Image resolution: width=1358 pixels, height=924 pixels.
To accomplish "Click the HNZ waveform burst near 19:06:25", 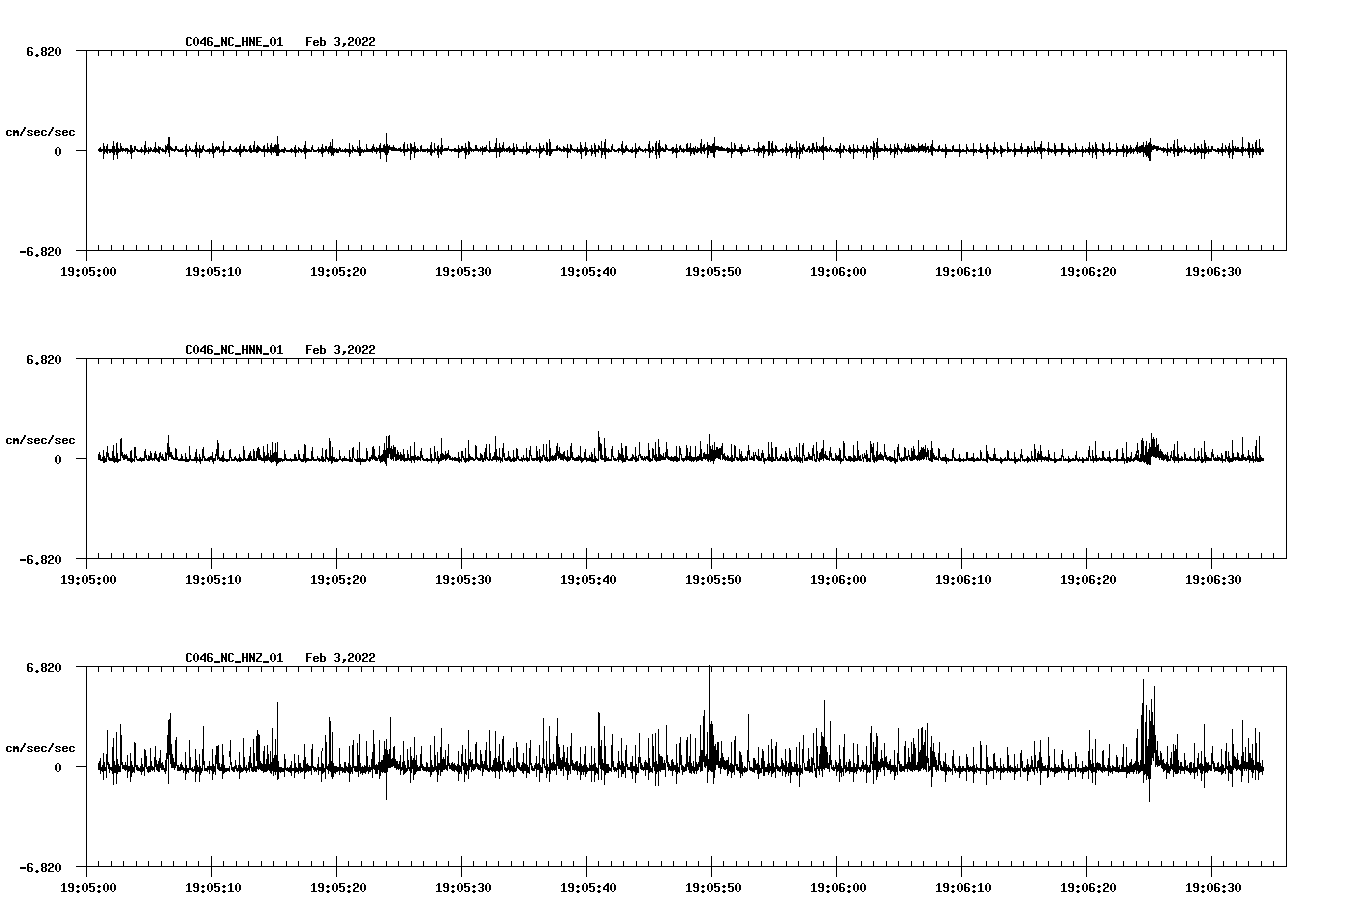I will [1148, 740].
